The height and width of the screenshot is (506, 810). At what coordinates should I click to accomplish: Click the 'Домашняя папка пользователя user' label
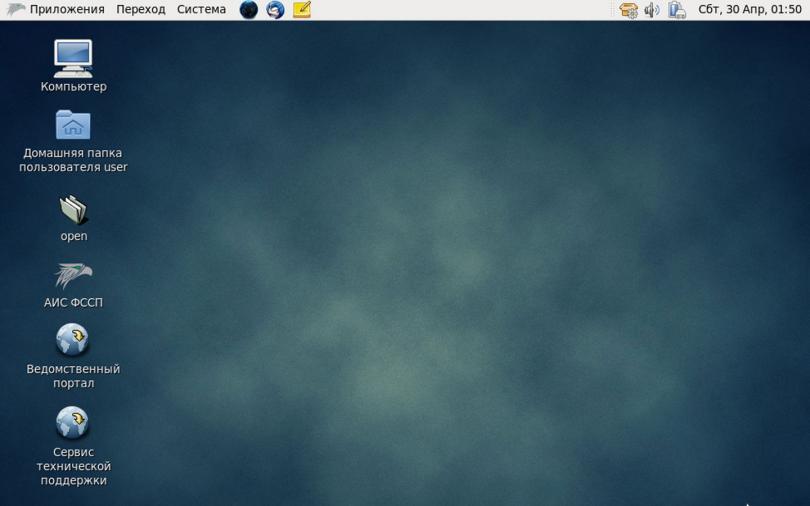tap(73, 160)
